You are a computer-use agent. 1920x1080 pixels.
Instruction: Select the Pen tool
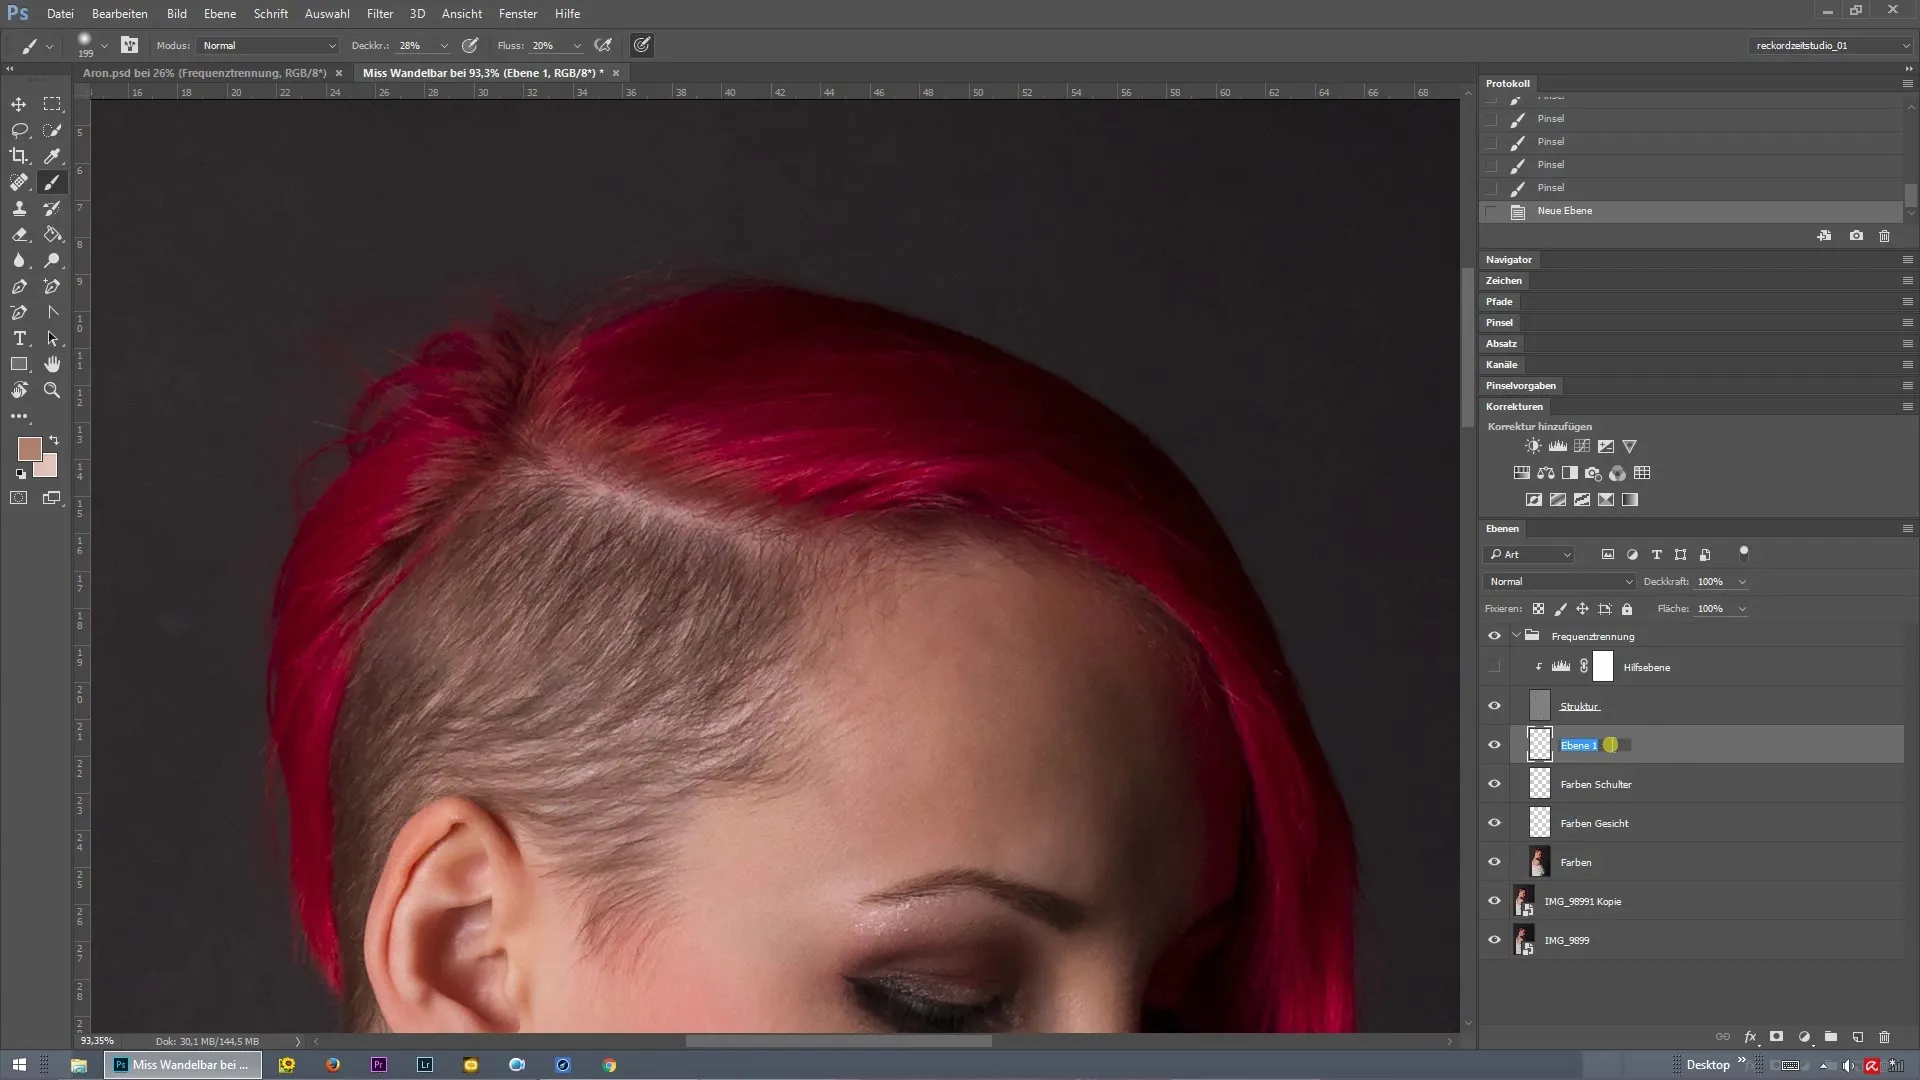pos(19,286)
